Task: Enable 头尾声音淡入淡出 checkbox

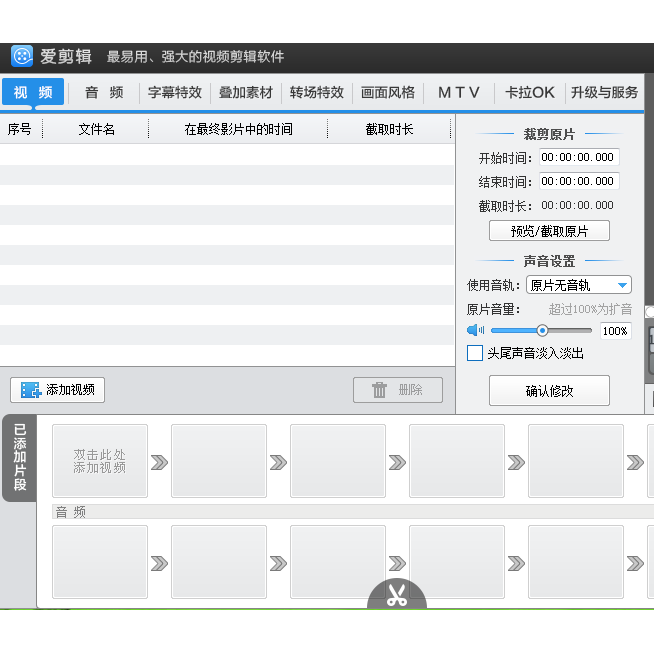Action: pos(475,353)
